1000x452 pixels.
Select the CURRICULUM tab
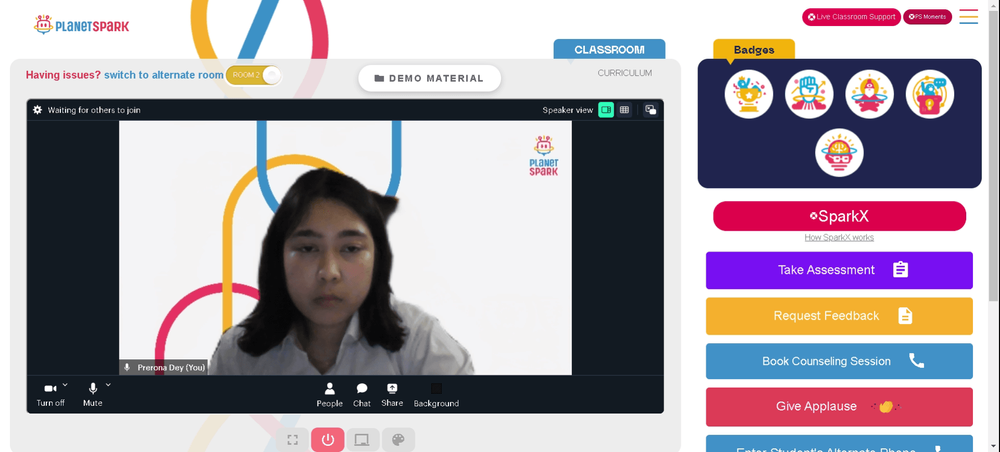click(624, 73)
